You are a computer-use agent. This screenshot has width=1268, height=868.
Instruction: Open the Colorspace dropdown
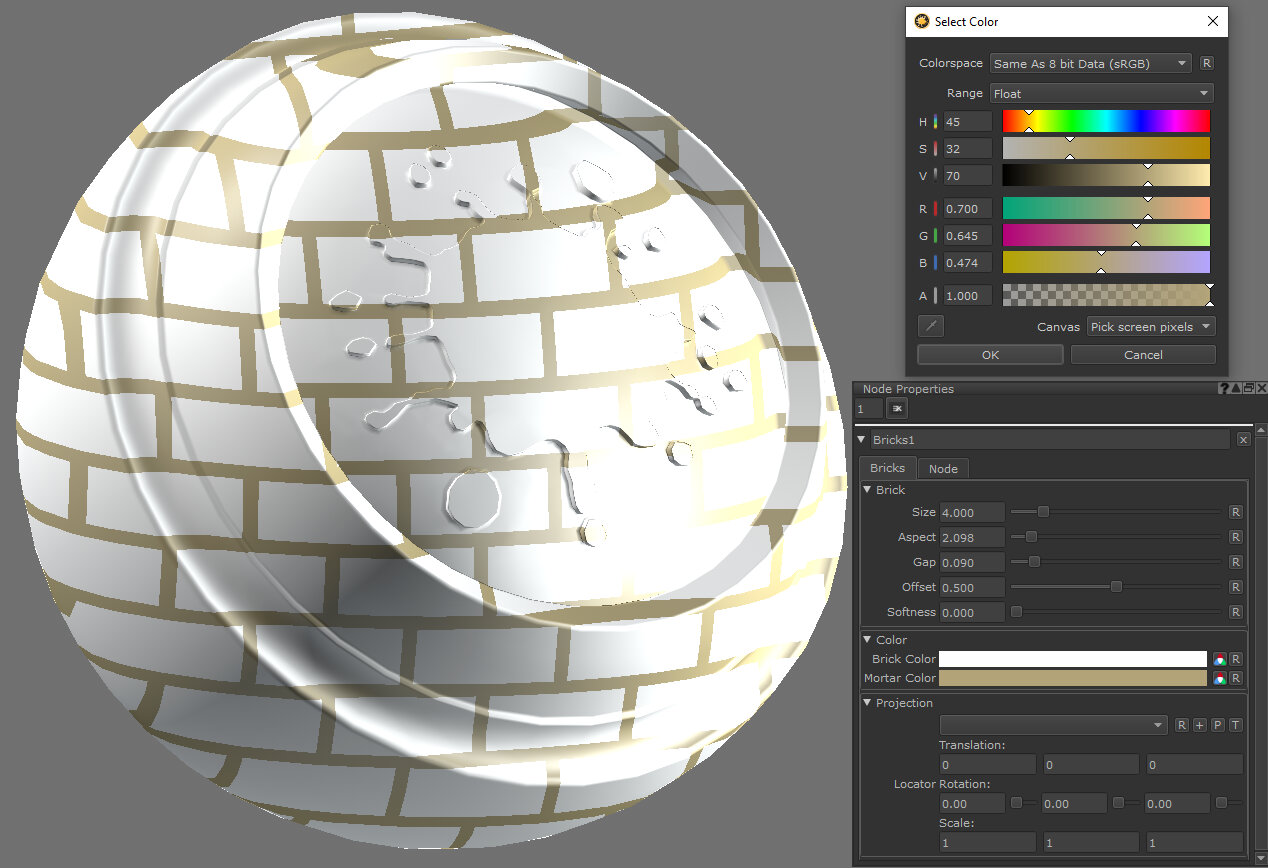(1090, 63)
